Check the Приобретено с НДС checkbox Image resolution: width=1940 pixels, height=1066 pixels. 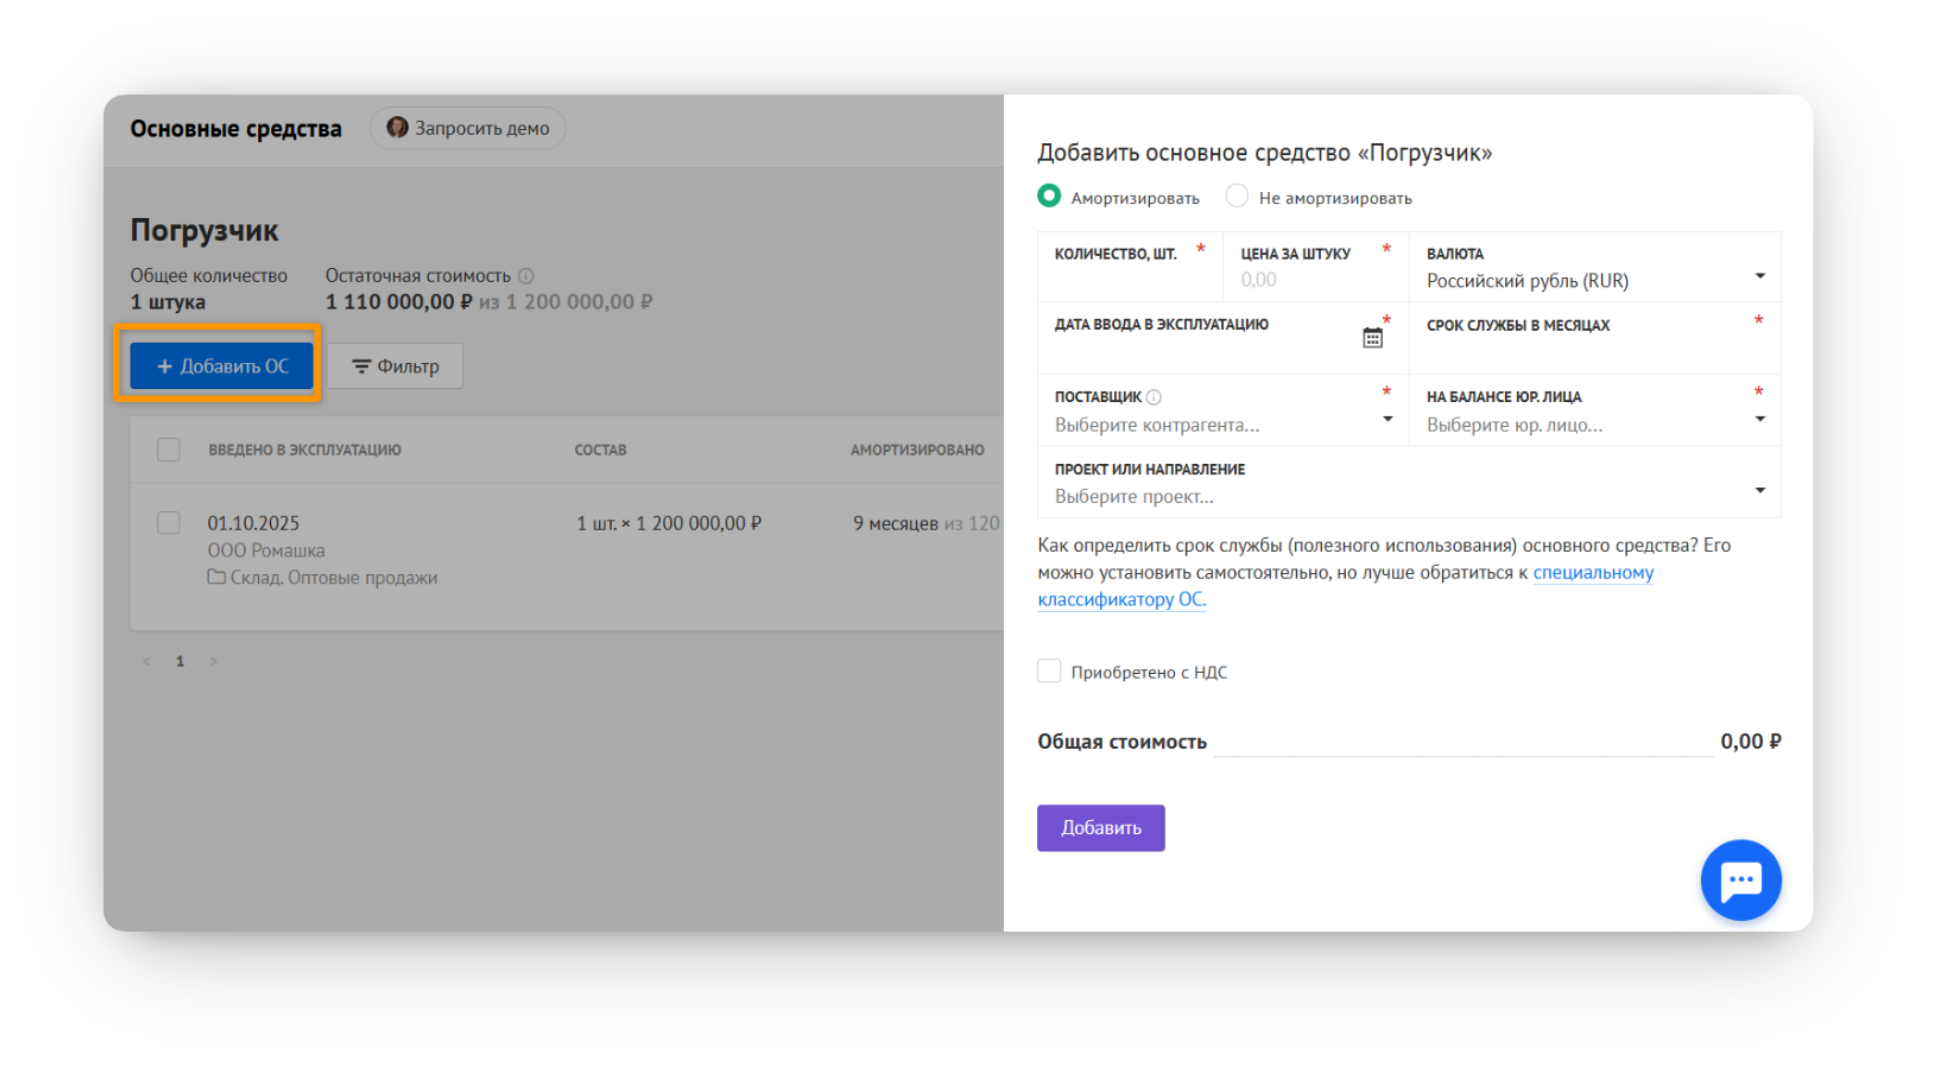(1049, 671)
